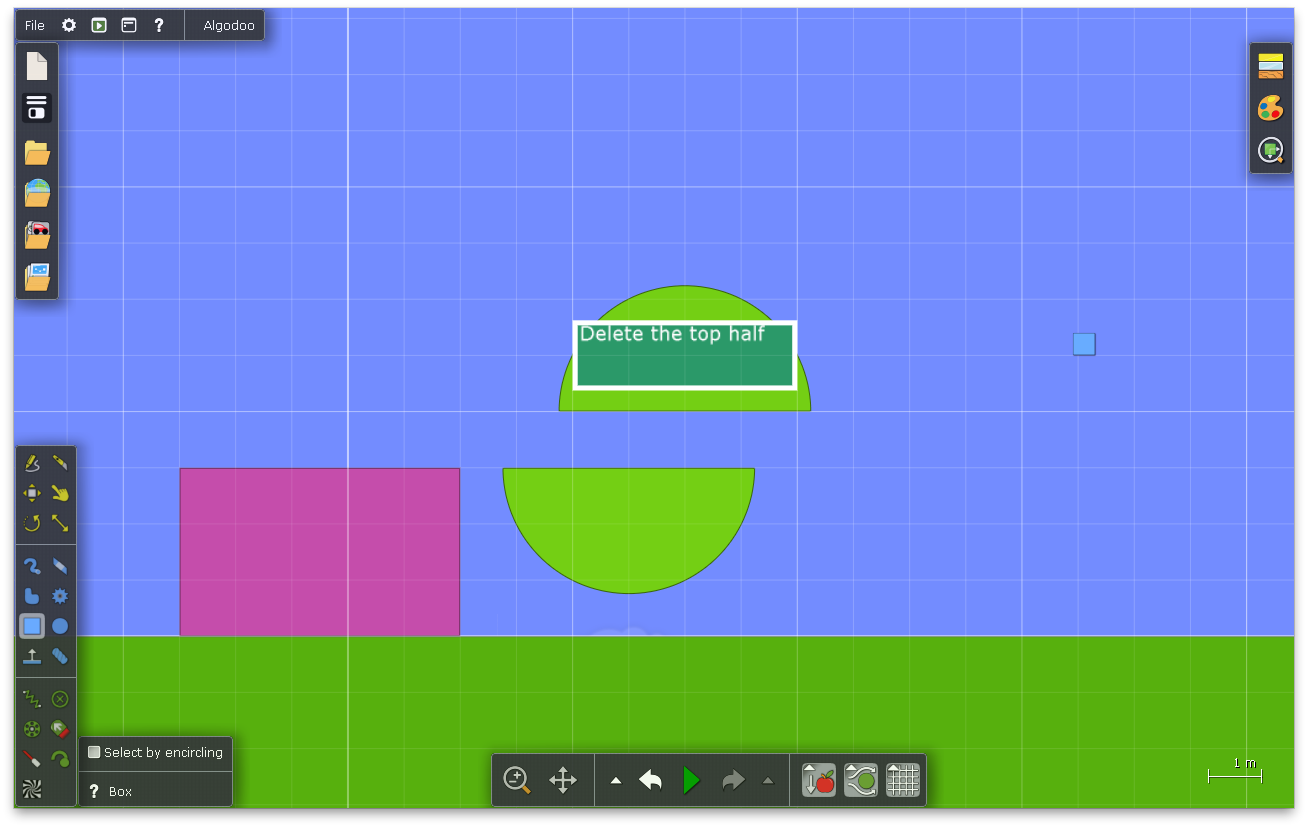1308x828 pixels.
Task: Select the Drag hand tool
Action: tap(60, 493)
